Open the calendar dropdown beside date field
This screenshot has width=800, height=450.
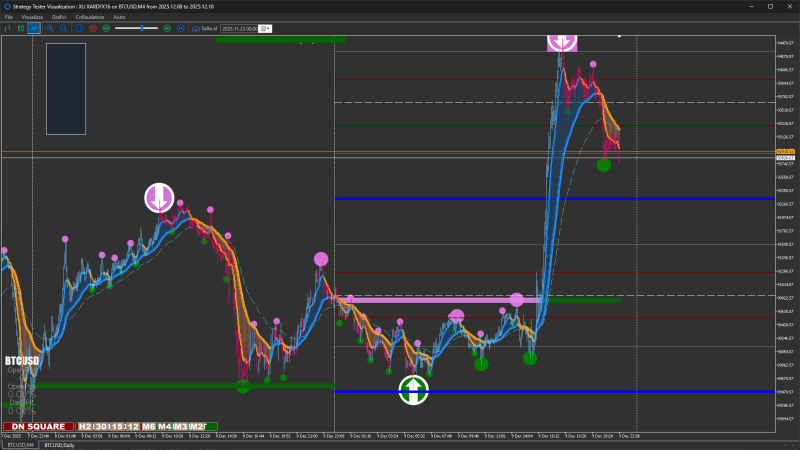(x=265, y=29)
